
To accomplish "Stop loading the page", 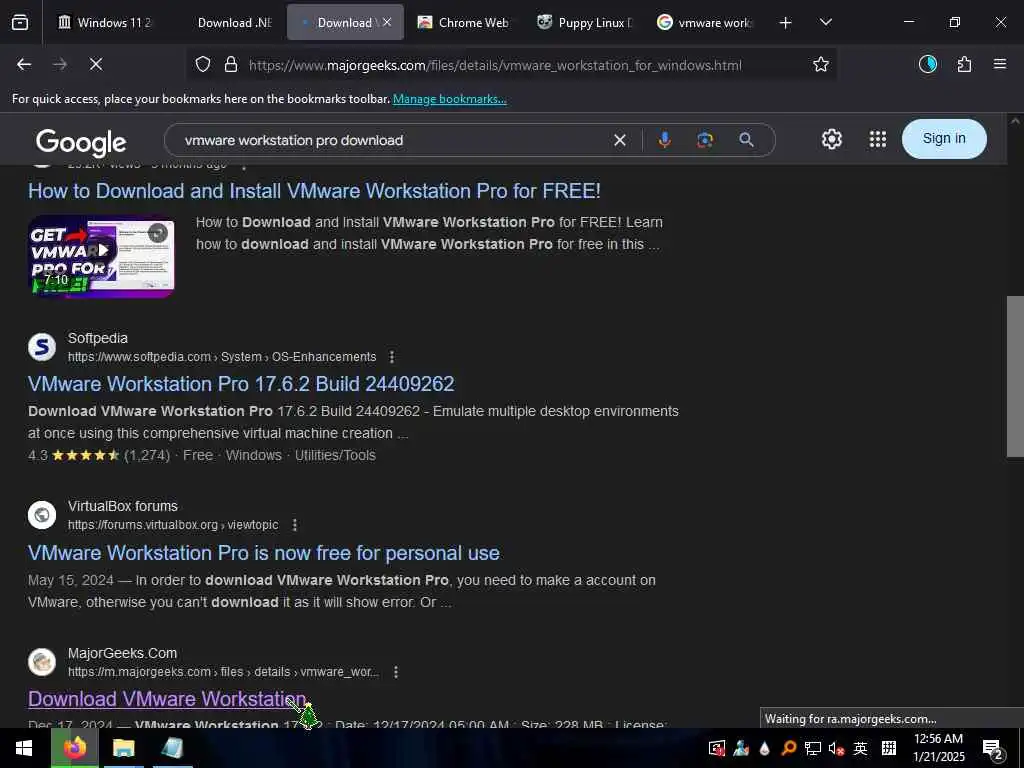I will coord(96,64).
